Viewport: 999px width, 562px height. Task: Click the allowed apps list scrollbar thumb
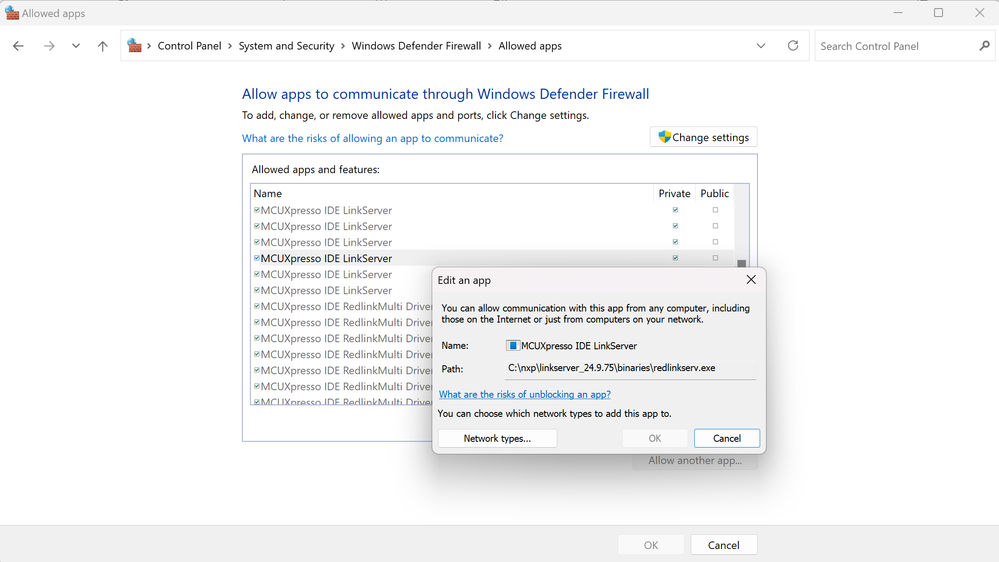tap(742, 264)
